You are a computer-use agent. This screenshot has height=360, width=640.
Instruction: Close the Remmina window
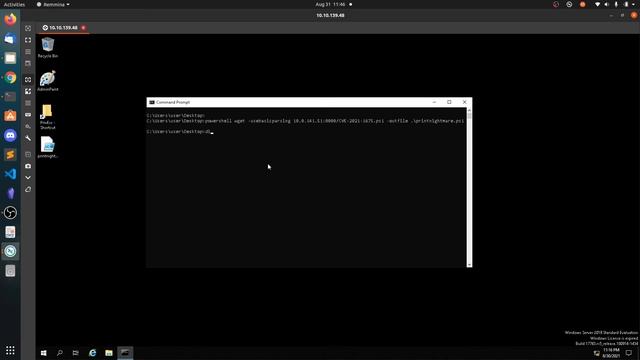click(634, 16)
